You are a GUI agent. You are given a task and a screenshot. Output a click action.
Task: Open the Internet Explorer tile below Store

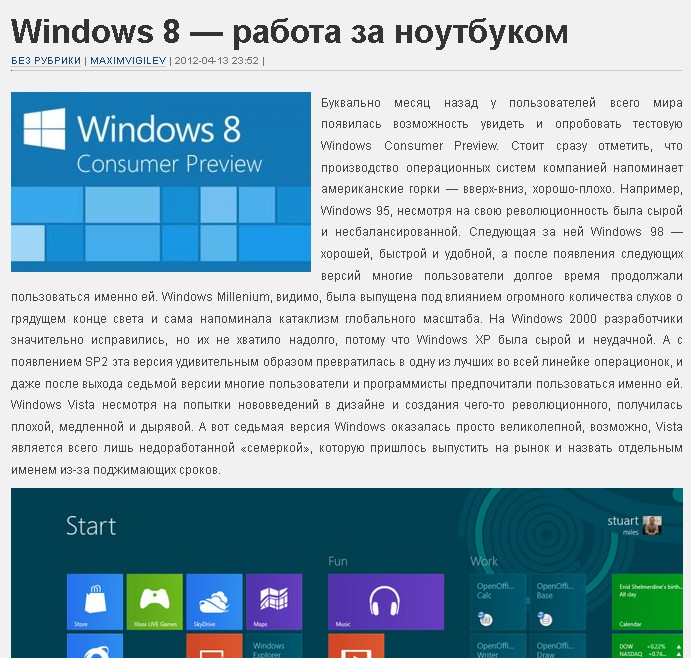95,646
